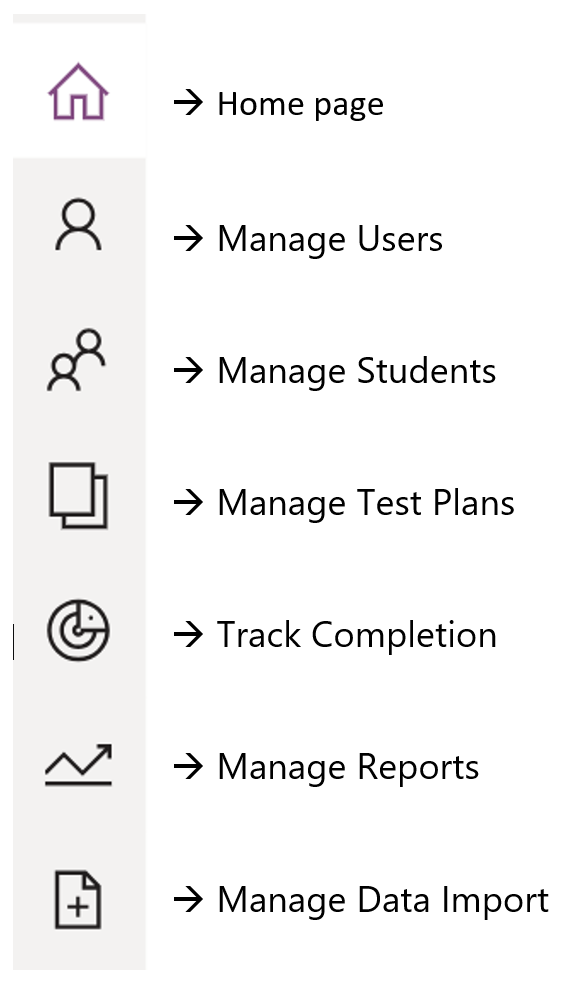Image resolution: width=585 pixels, height=983 pixels.
Task: Open the two-person Manage Students icon
Action: click(x=76, y=360)
